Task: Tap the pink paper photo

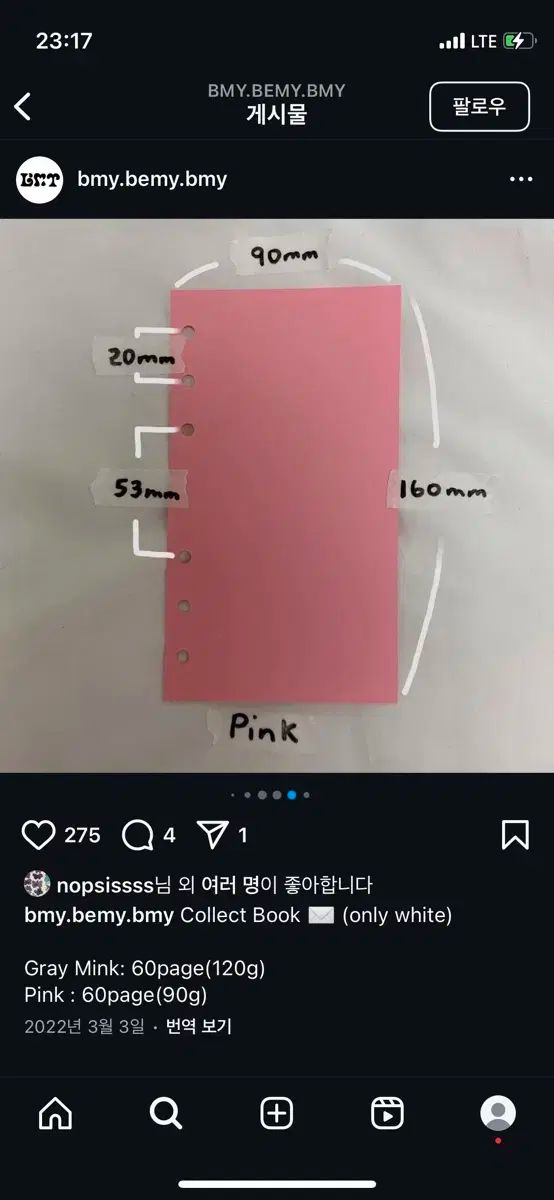Action: (277, 495)
